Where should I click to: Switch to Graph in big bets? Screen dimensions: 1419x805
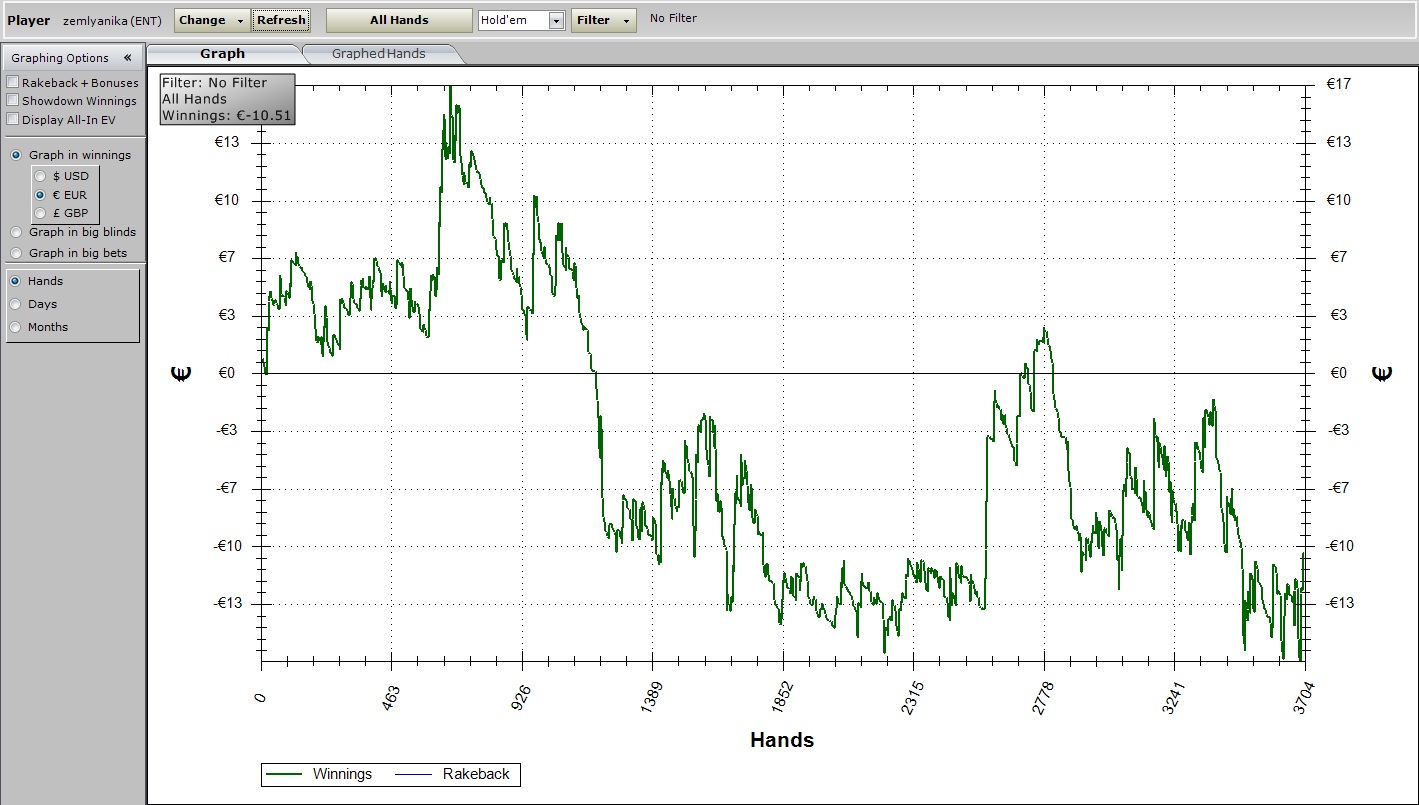(x=16, y=253)
